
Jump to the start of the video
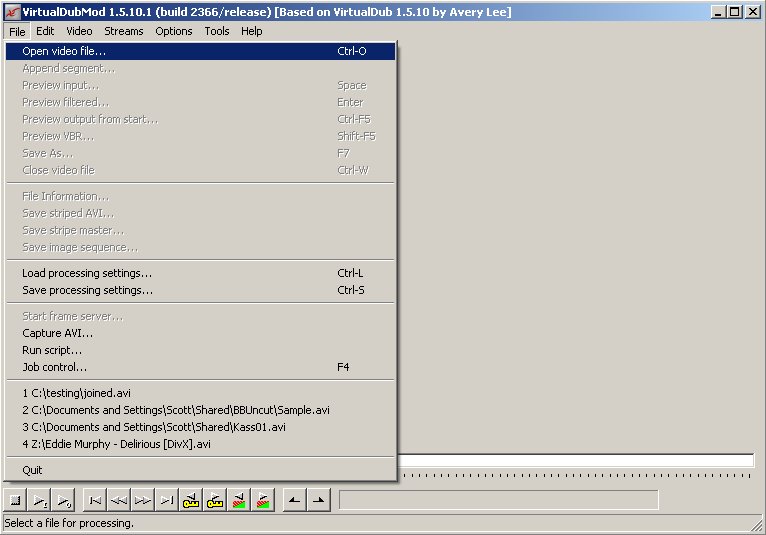tap(95, 500)
